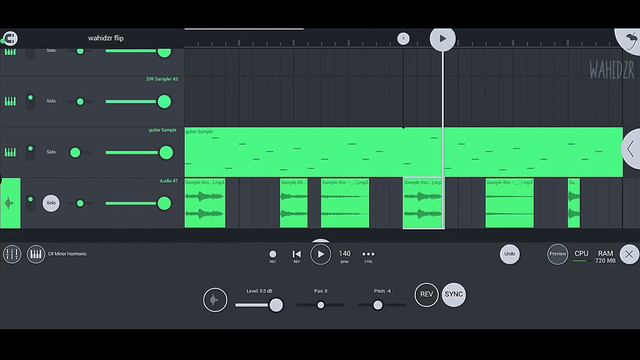
Task: Click the horizontal scrollbar above the ruler
Action: (x=244, y=29)
